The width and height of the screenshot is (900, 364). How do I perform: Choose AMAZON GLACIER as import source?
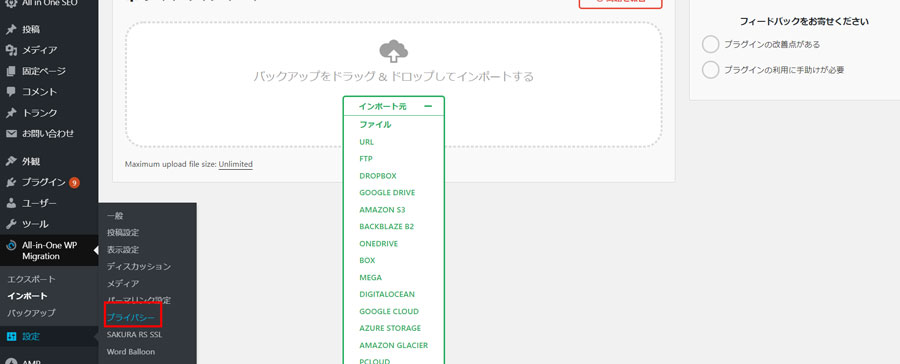pyautogui.click(x=394, y=345)
